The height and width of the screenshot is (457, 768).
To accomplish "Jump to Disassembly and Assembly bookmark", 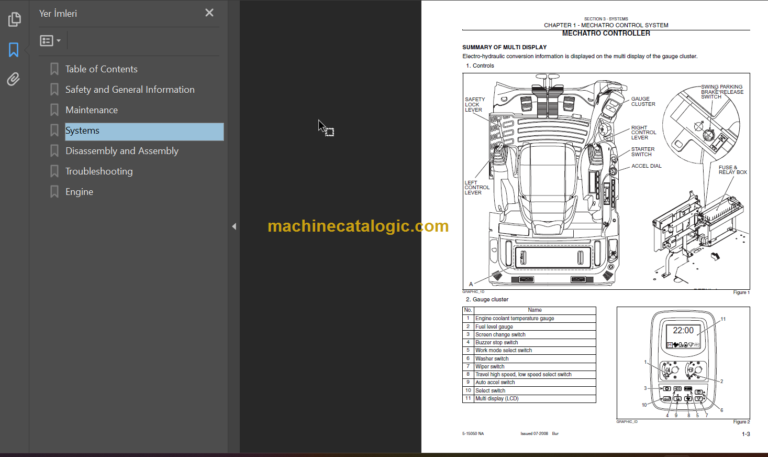I will 122,151.
